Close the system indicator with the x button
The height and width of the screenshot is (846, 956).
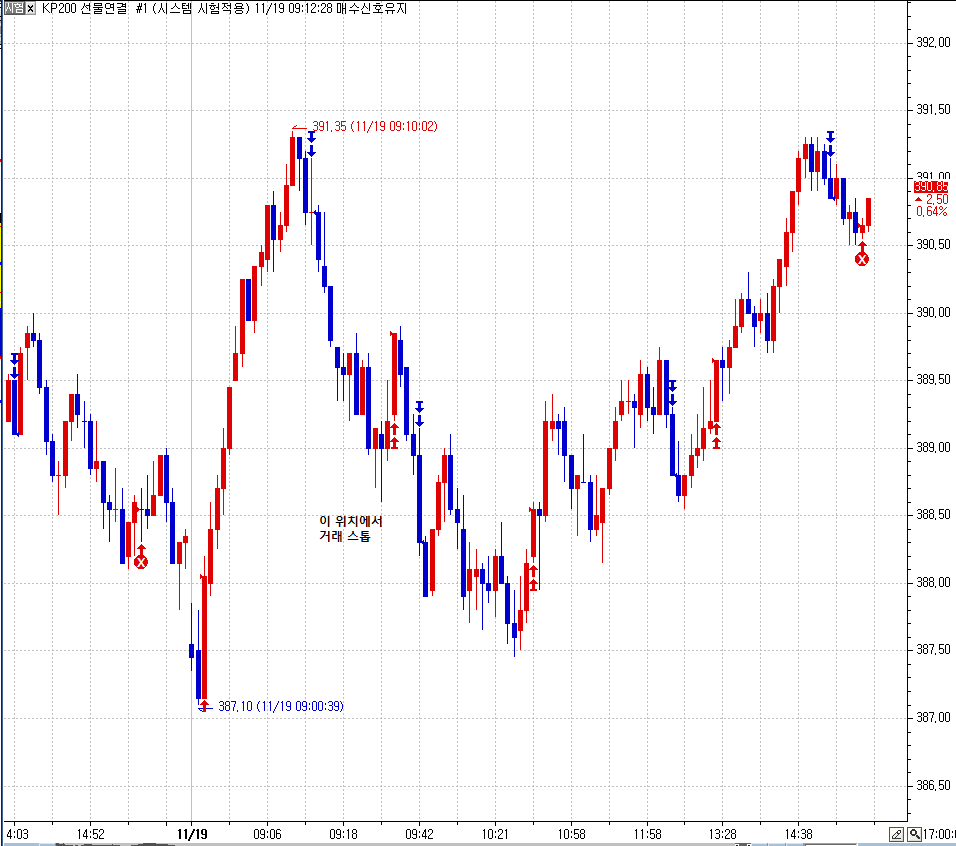(x=30, y=8)
